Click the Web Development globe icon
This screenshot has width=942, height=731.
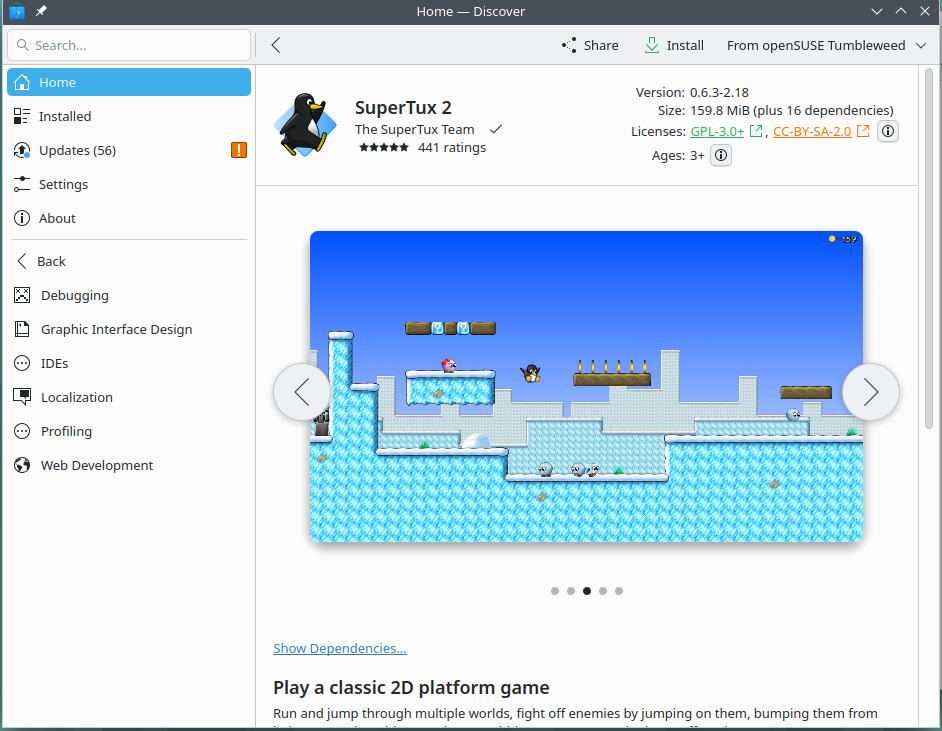click(x=22, y=465)
